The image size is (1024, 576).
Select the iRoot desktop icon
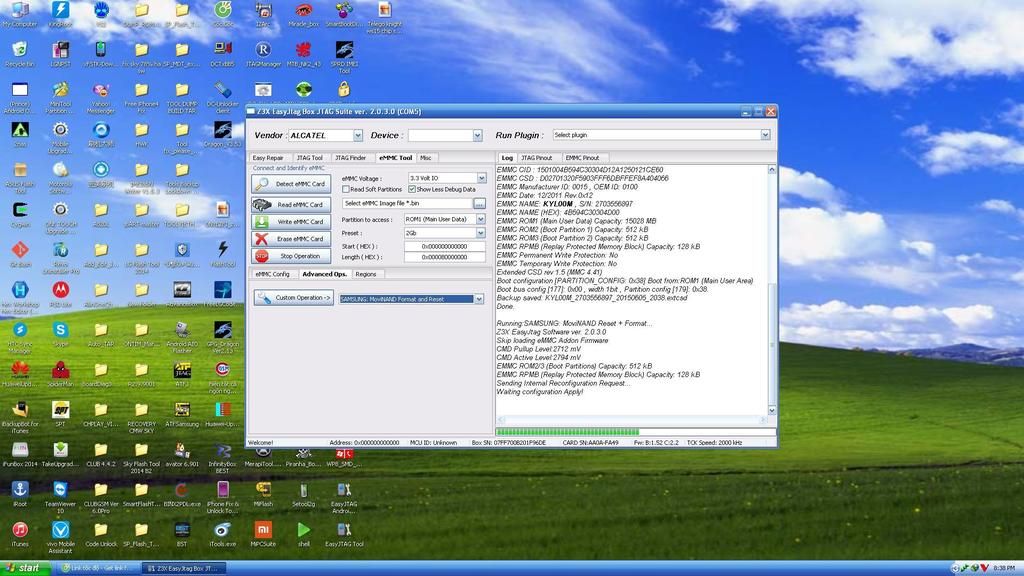pos(20,494)
